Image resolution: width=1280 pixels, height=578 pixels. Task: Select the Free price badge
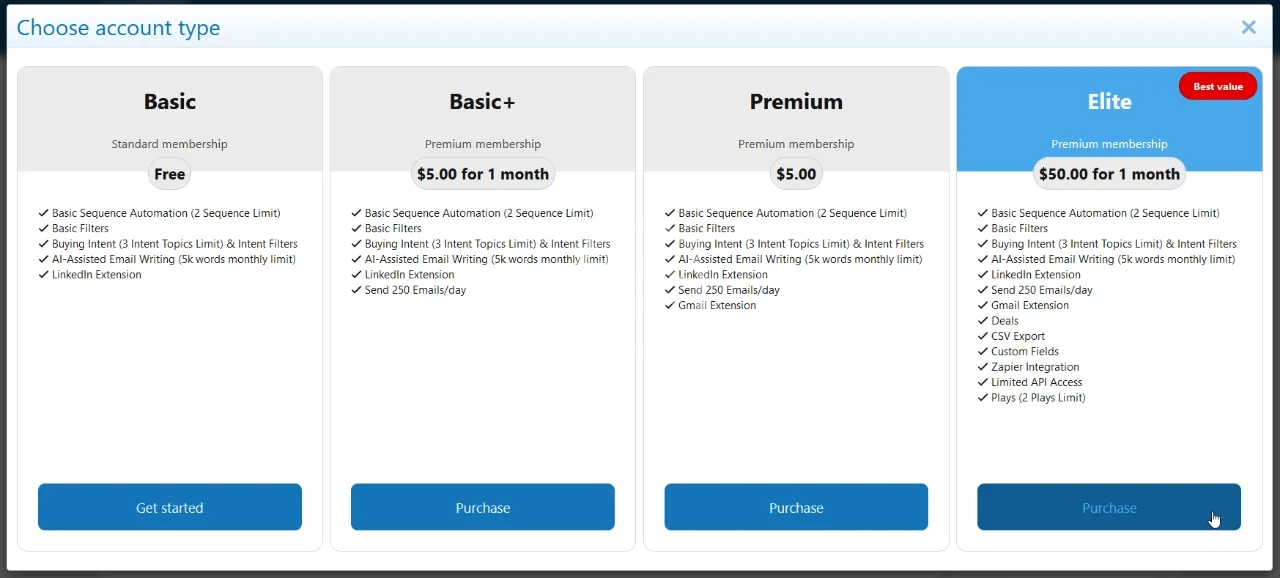[170, 174]
